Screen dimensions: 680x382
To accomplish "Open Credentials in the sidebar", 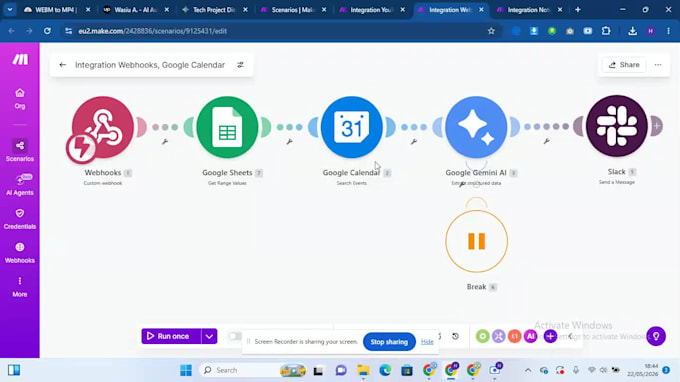I will 20,219.
